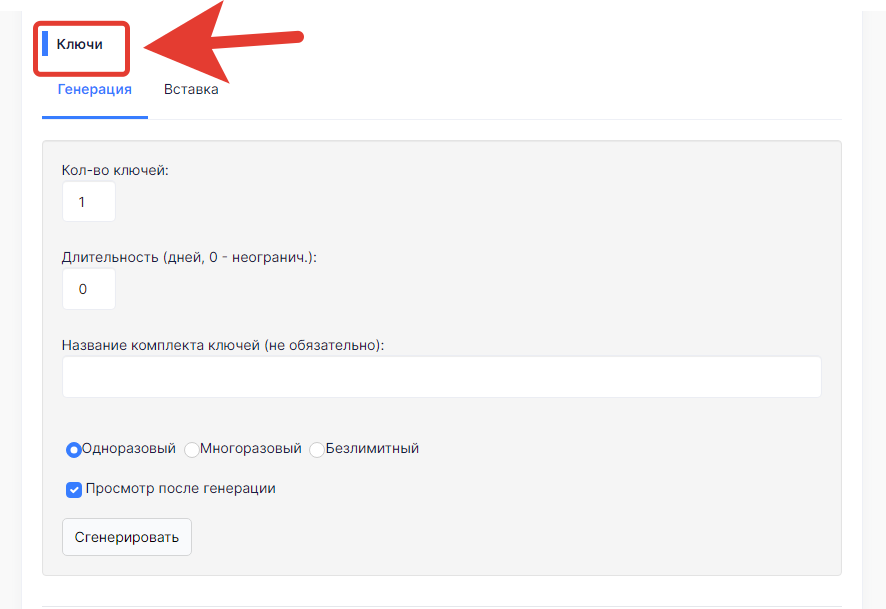Screen dimensions: 886x609
Task: Click the Сгенерировать button
Action: pos(127,537)
